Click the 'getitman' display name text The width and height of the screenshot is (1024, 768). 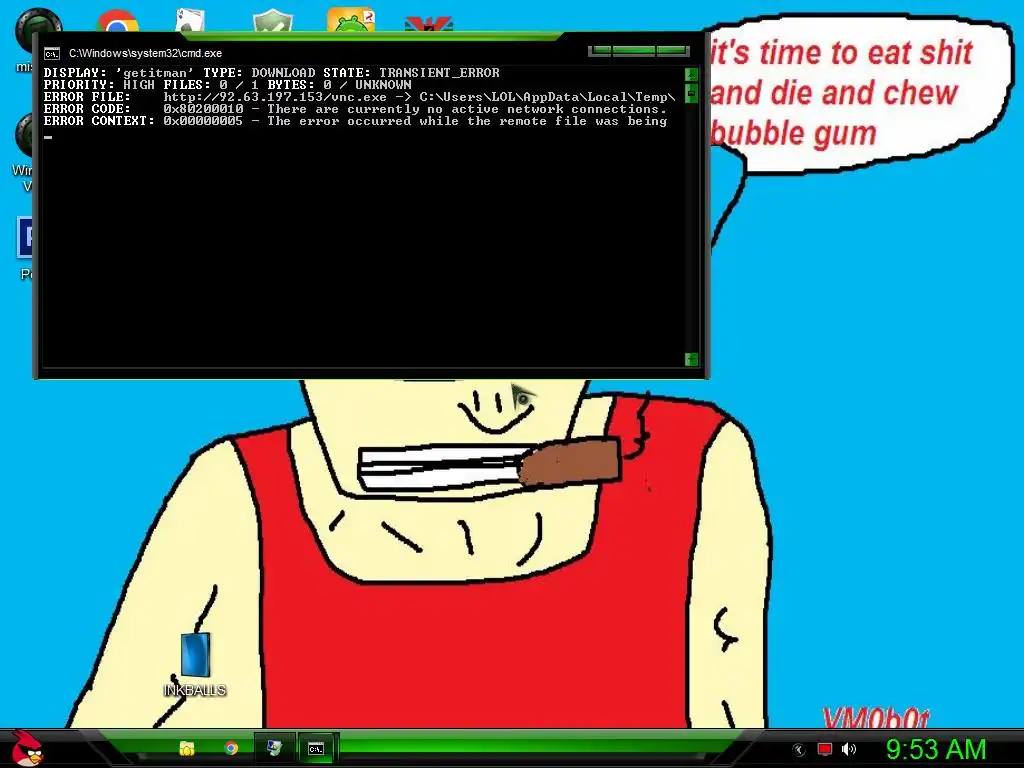click(x=155, y=72)
